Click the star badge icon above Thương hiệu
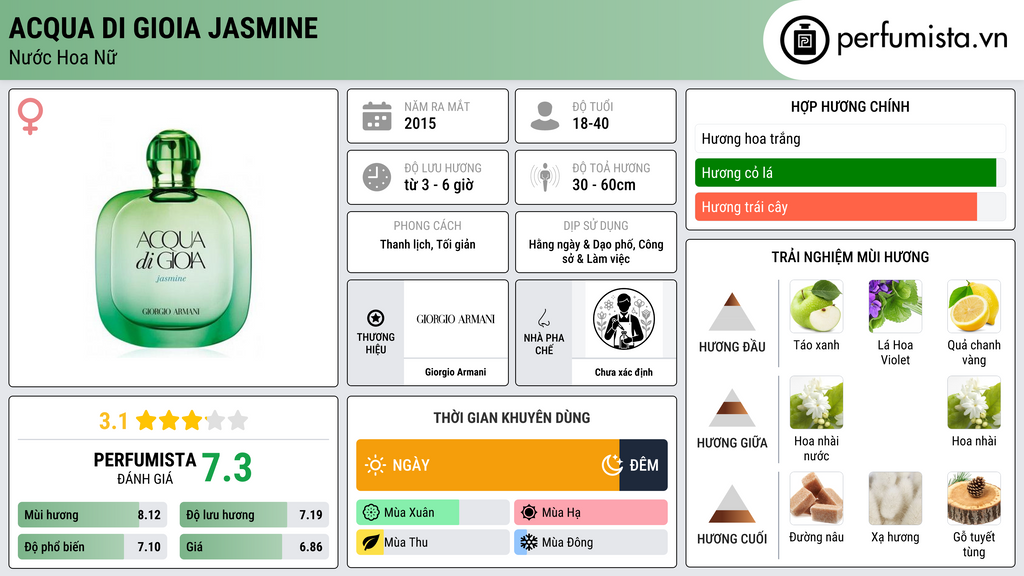The image size is (1024, 576). click(376, 319)
